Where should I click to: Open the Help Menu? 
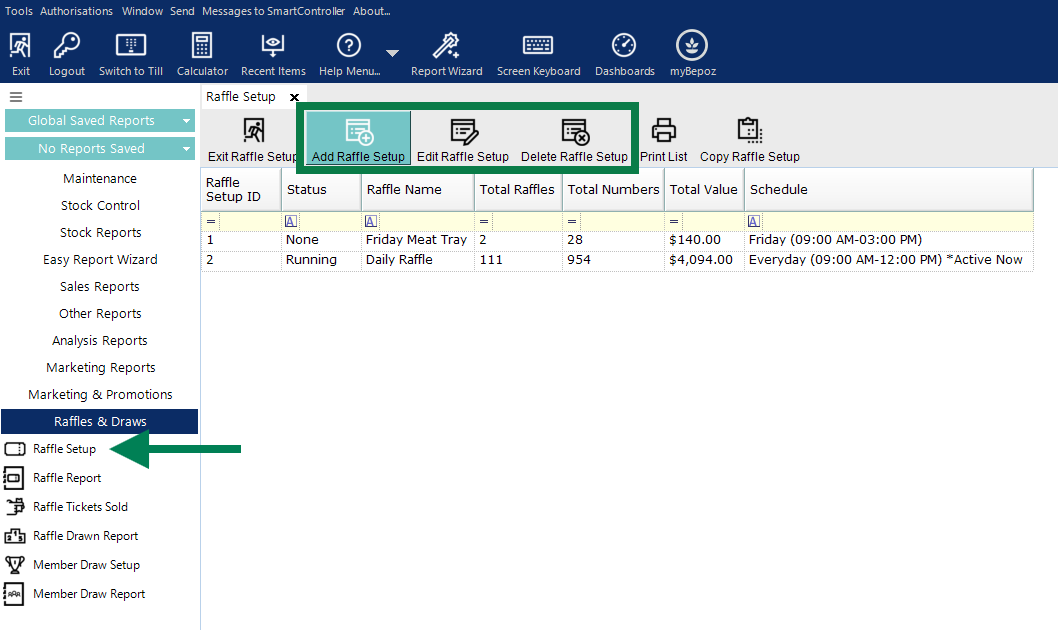pos(349,53)
